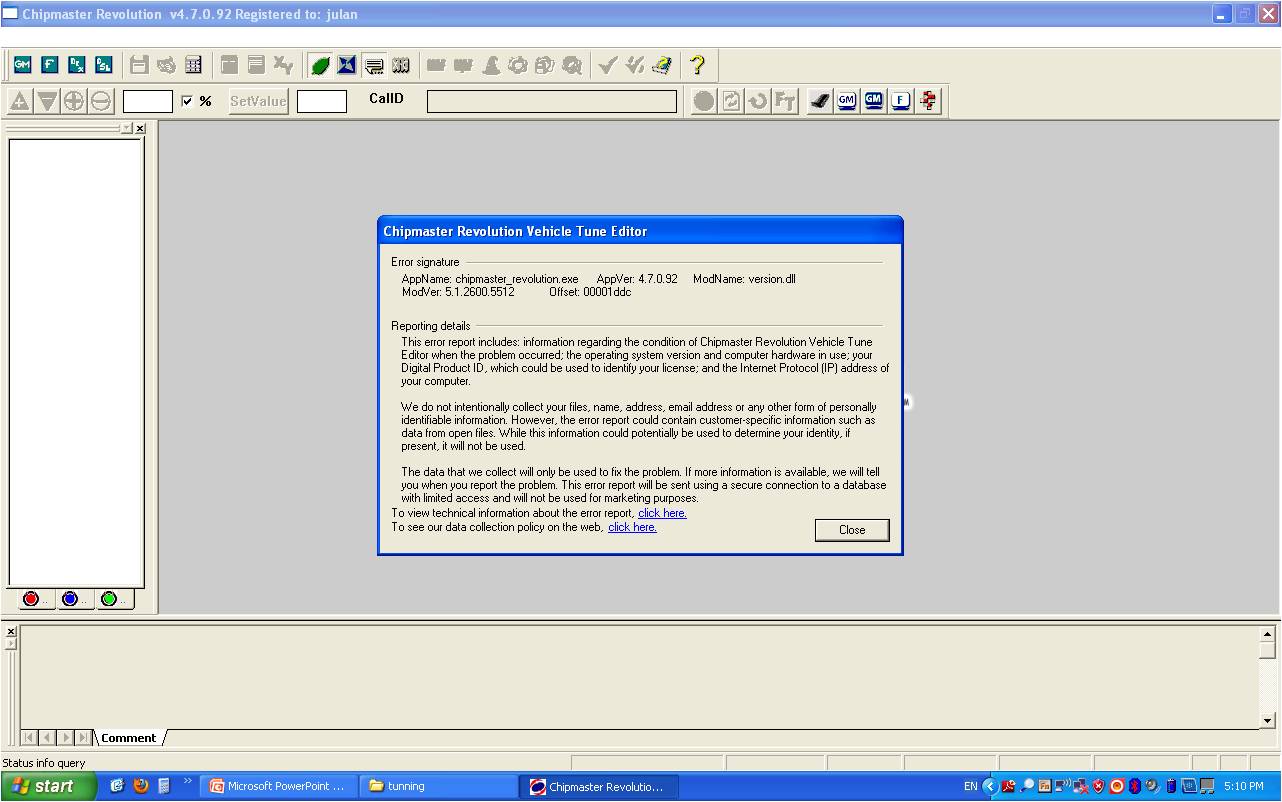
Task: Click the comment pane scroll-down arrow
Action: (1268, 720)
